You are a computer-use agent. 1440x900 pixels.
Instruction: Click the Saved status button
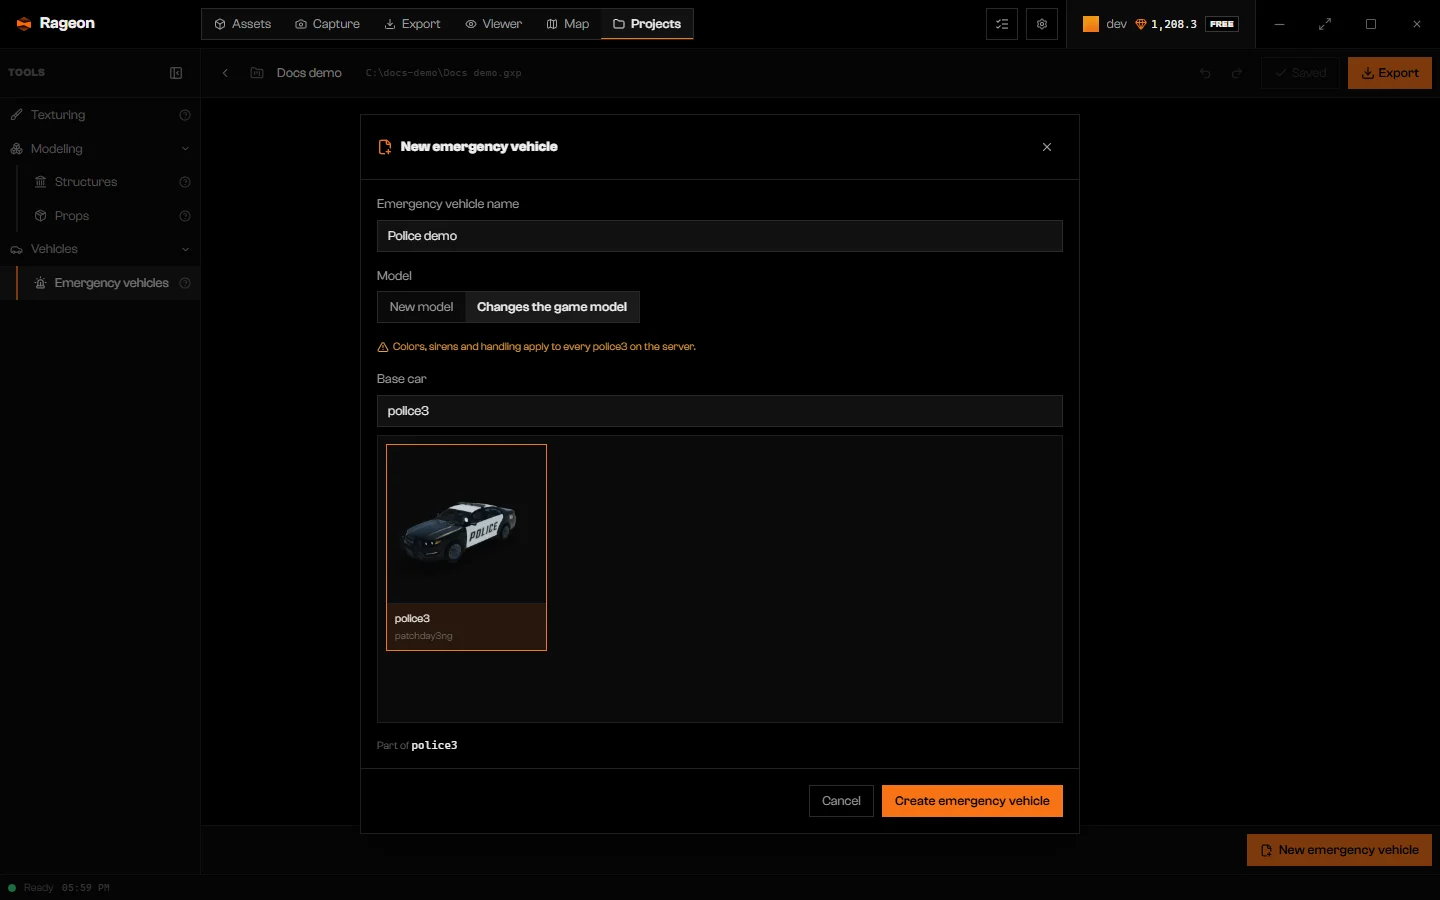1300,73
